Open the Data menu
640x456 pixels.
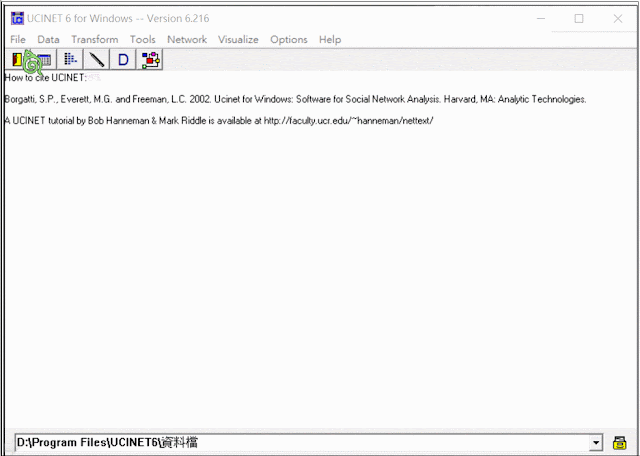click(x=48, y=40)
